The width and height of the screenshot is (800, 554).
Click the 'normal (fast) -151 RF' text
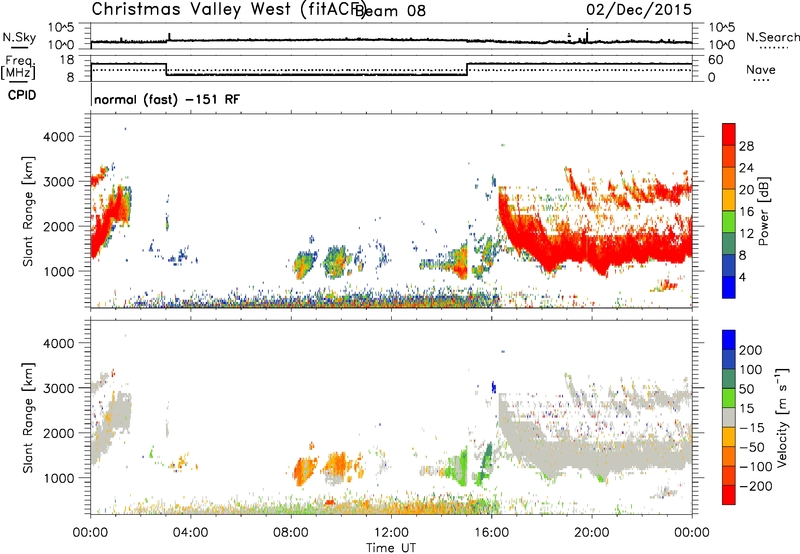pyautogui.click(x=167, y=99)
